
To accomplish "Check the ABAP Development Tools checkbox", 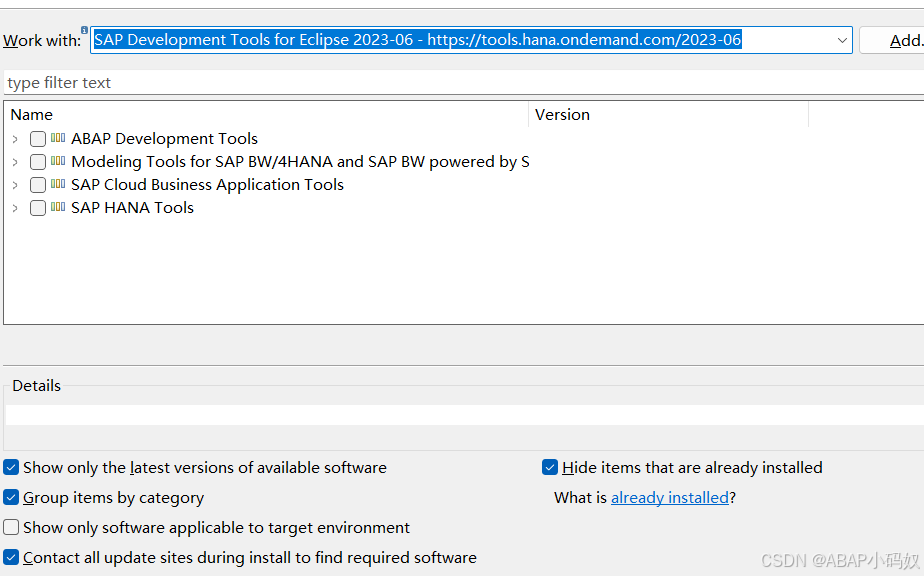I will point(38,139).
